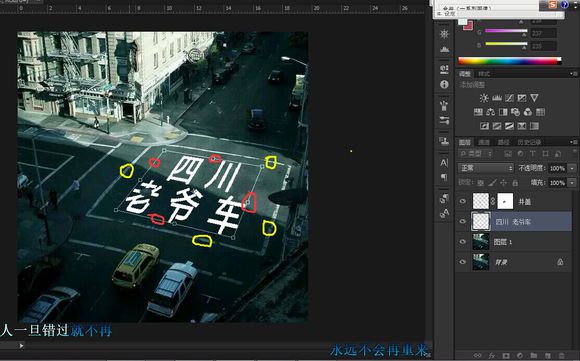Click the G channel color slider
Viewport: 580px width, 361px height.
tap(506, 31)
